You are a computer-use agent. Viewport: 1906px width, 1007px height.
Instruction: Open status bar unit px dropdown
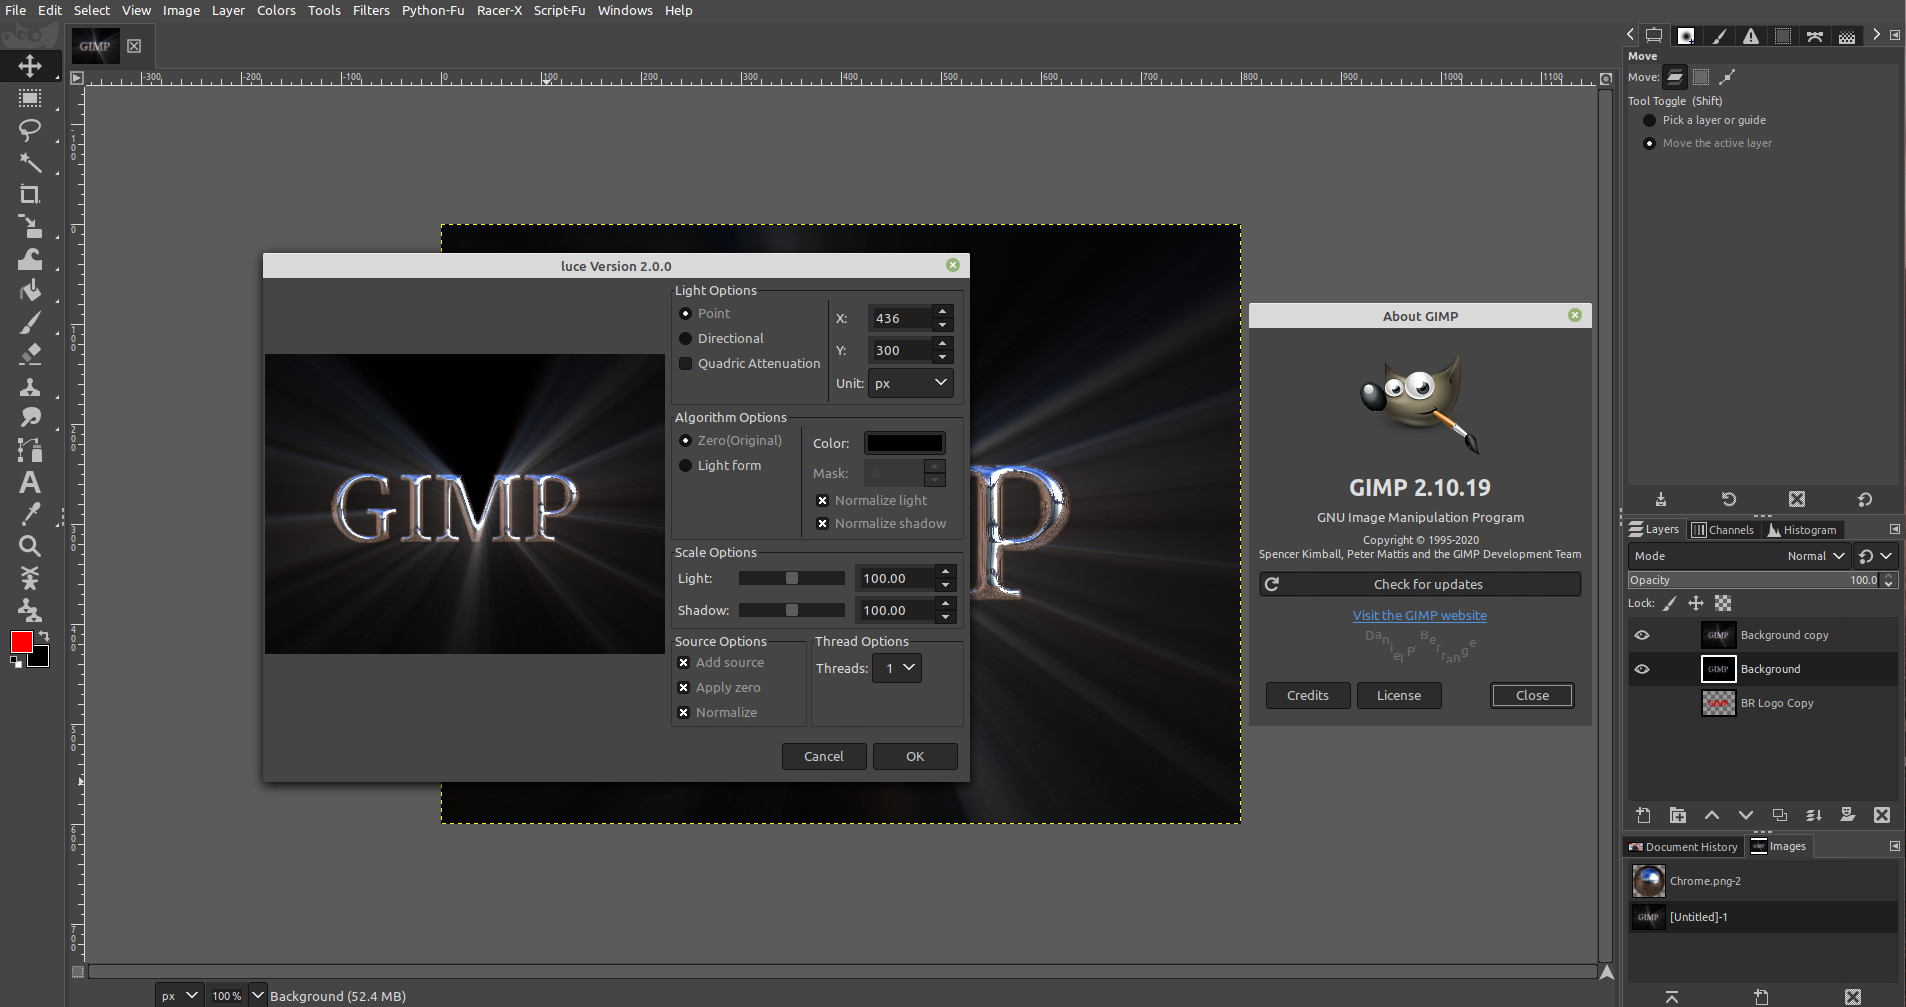[x=179, y=996]
